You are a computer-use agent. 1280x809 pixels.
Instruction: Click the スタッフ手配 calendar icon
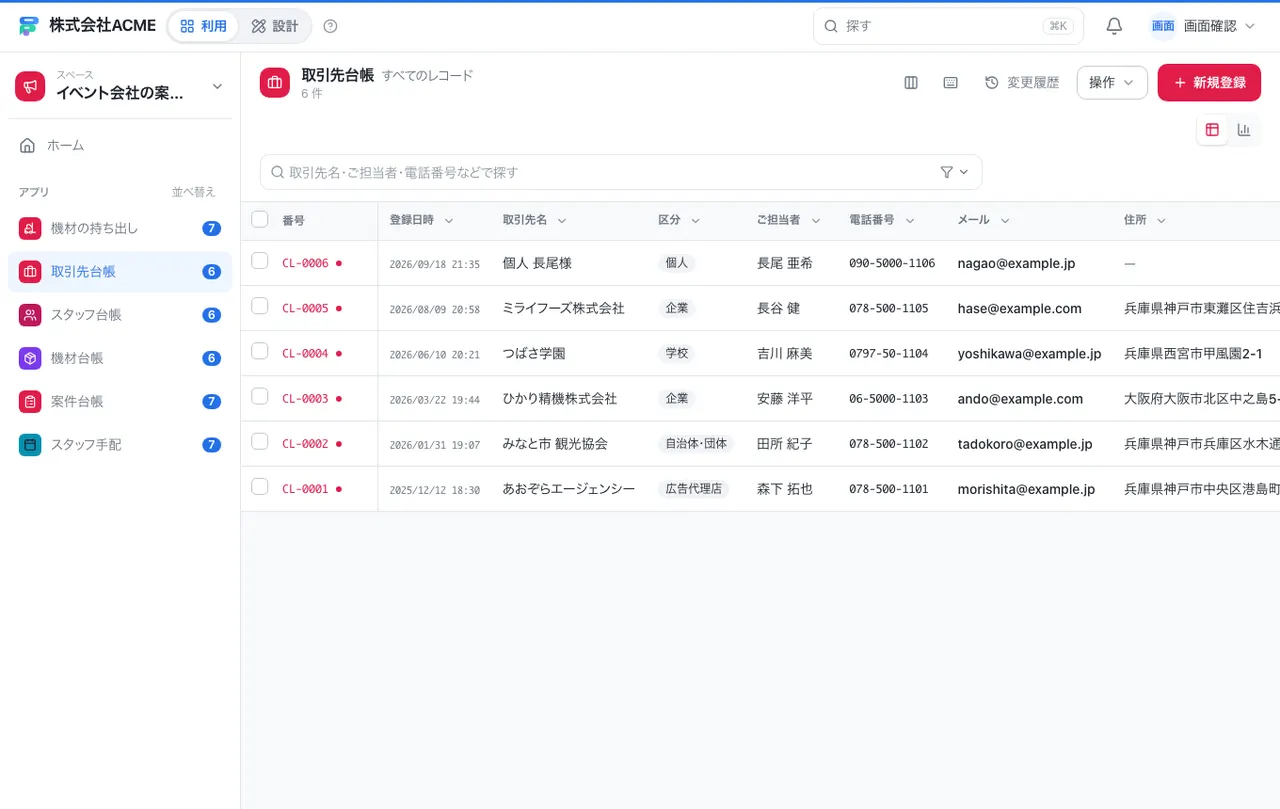[x=30, y=444]
